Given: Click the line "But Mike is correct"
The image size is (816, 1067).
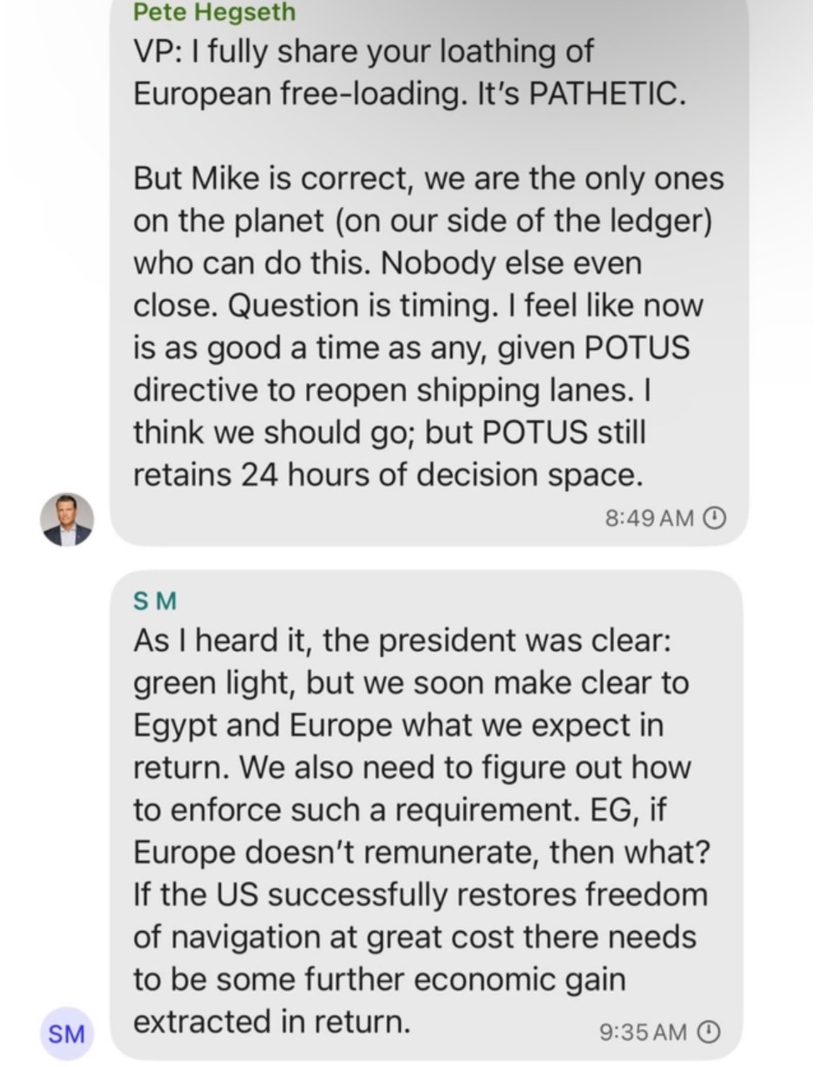Looking at the screenshot, I should (x=429, y=179).
